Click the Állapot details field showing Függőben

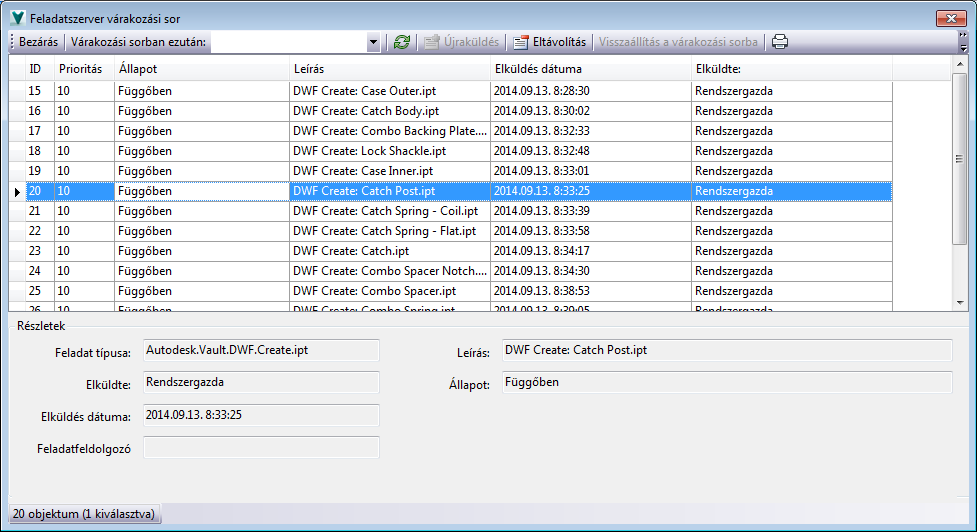click(727, 382)
